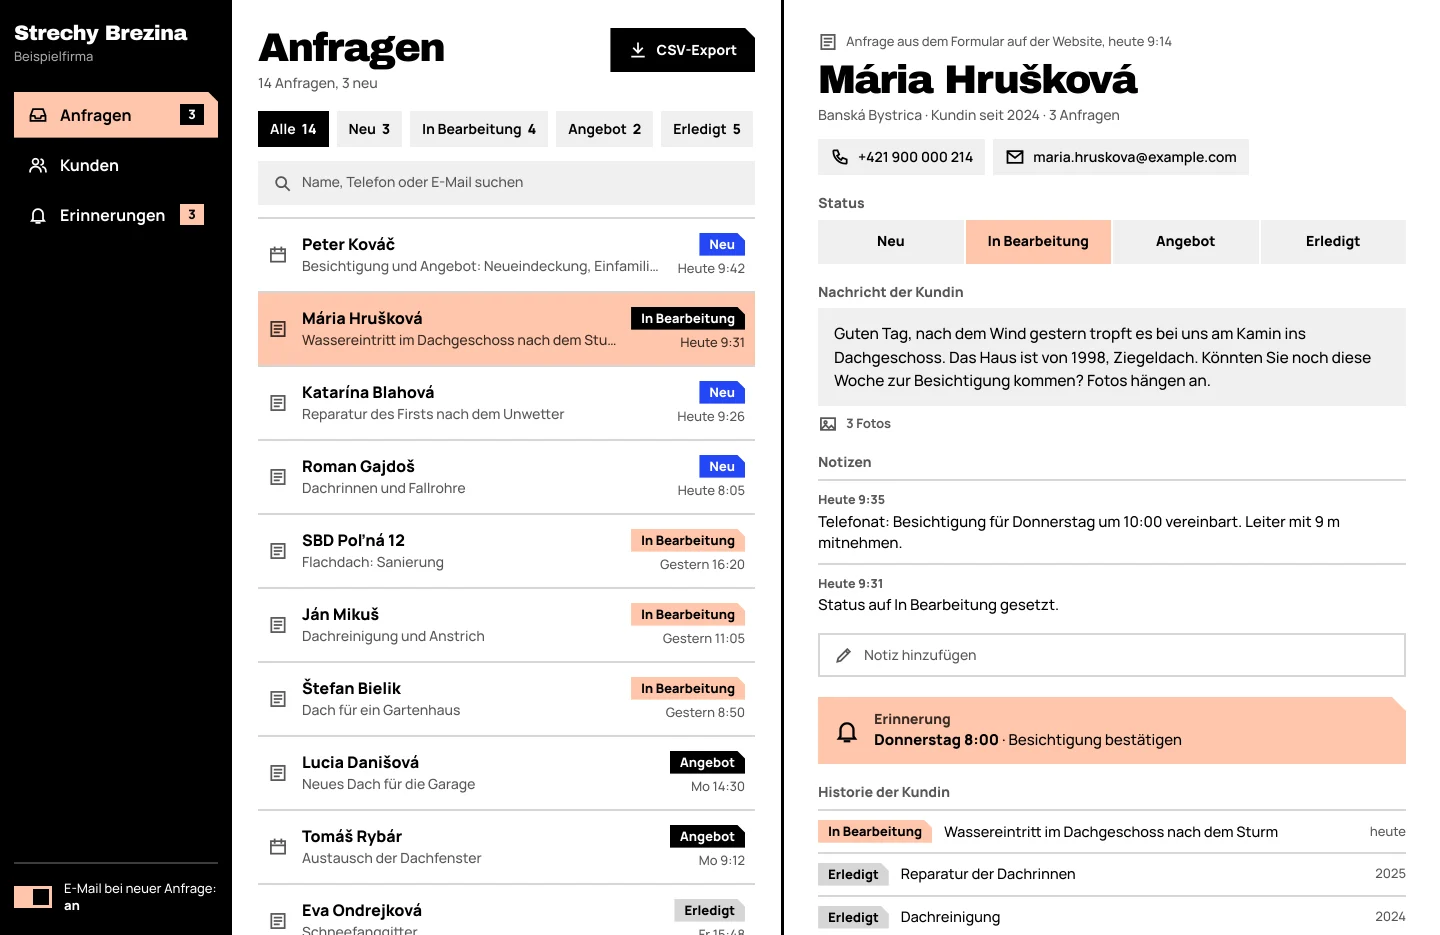Open Štefan Bielik request in the list
This screenshot has height=935, width=1440.
coord(506,699)
